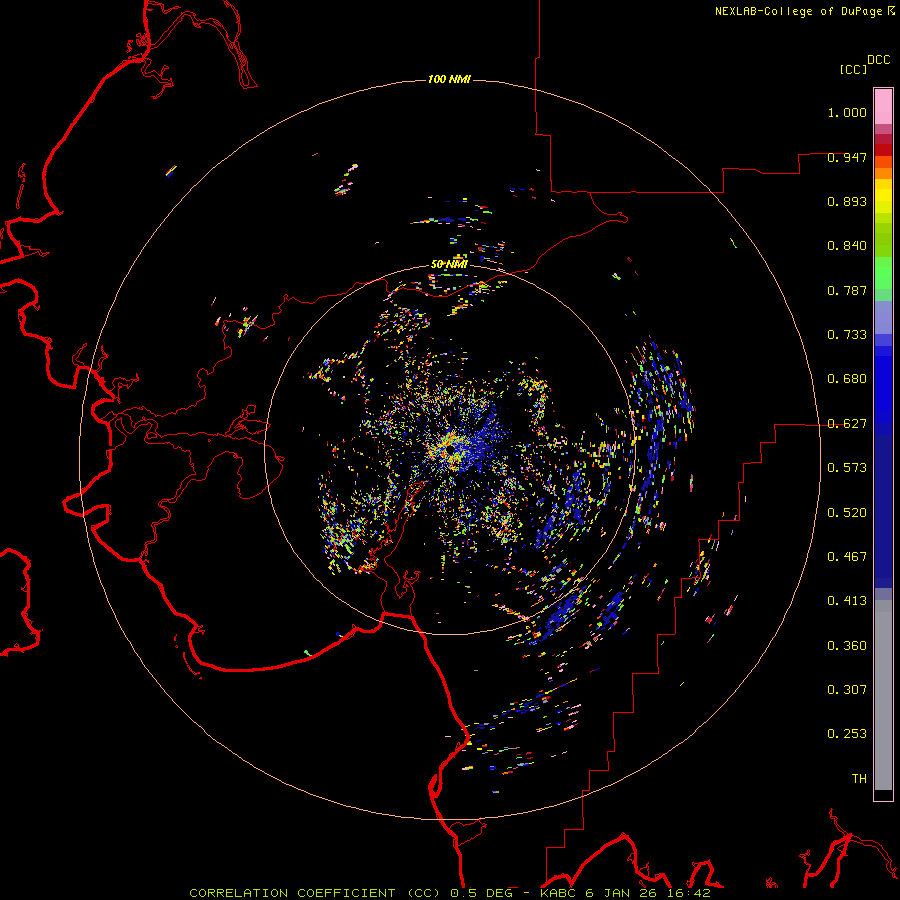Click the 0.360 legend value
This screenshot has width=900, height=900.
pyautogui.click(x=847, y=646)
